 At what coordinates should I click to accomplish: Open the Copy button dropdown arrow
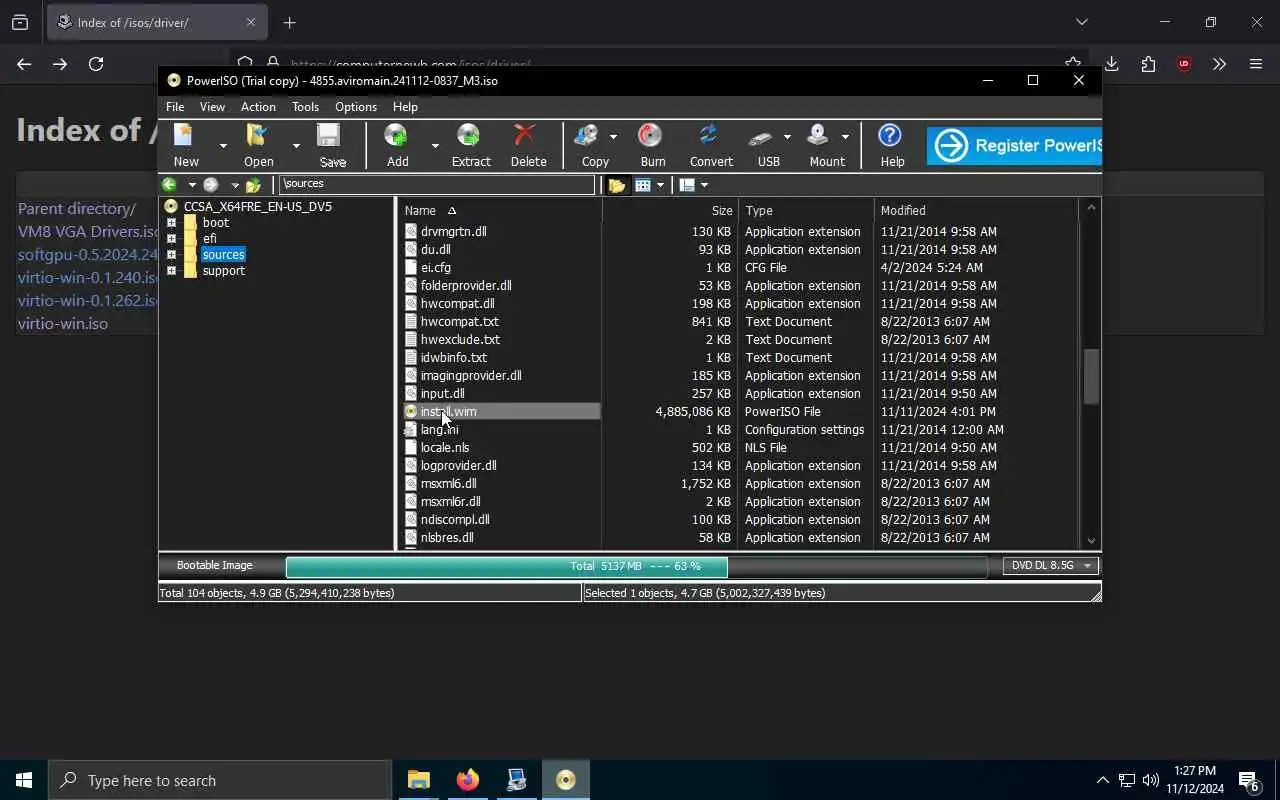(613, 137)
